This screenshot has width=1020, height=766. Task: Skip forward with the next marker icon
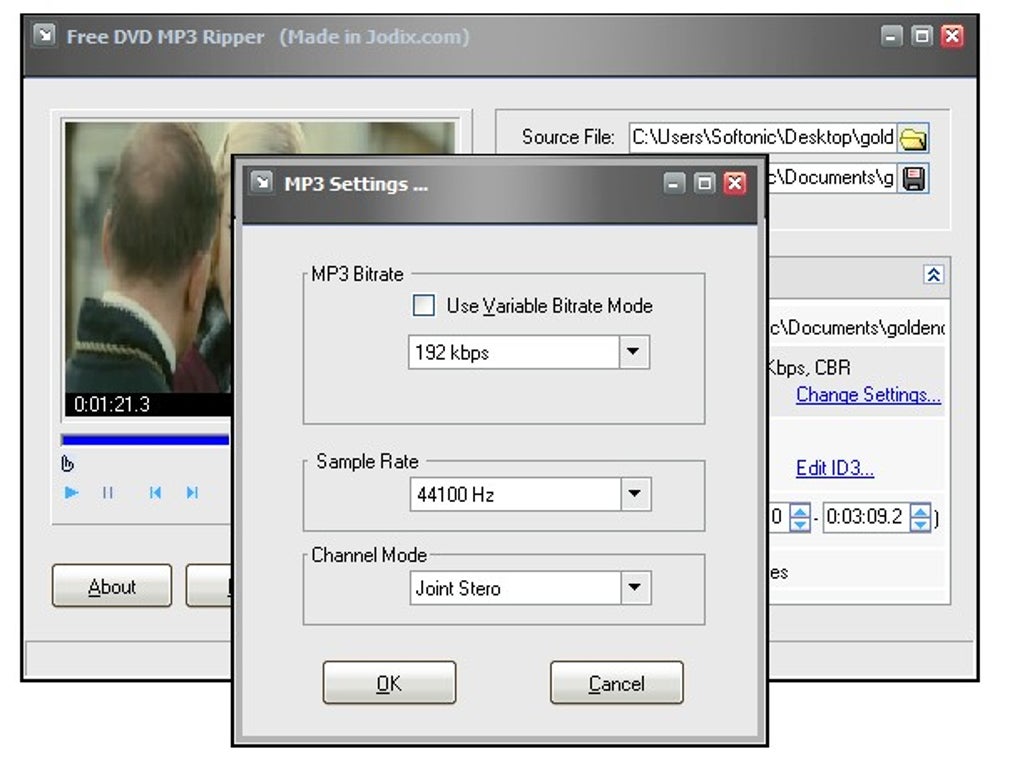[192, 492]
